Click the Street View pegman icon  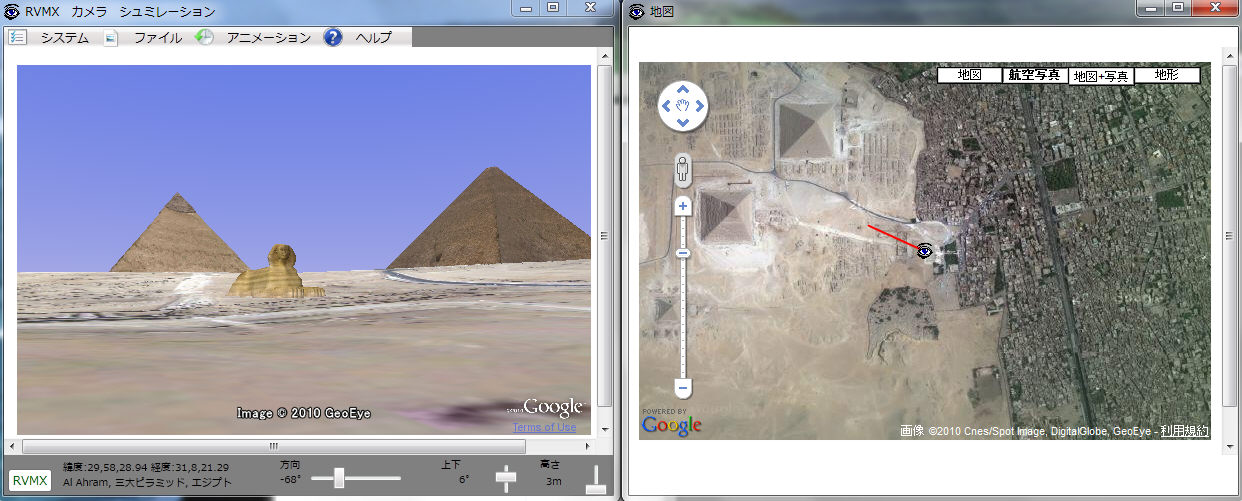[x=683, y=169]
